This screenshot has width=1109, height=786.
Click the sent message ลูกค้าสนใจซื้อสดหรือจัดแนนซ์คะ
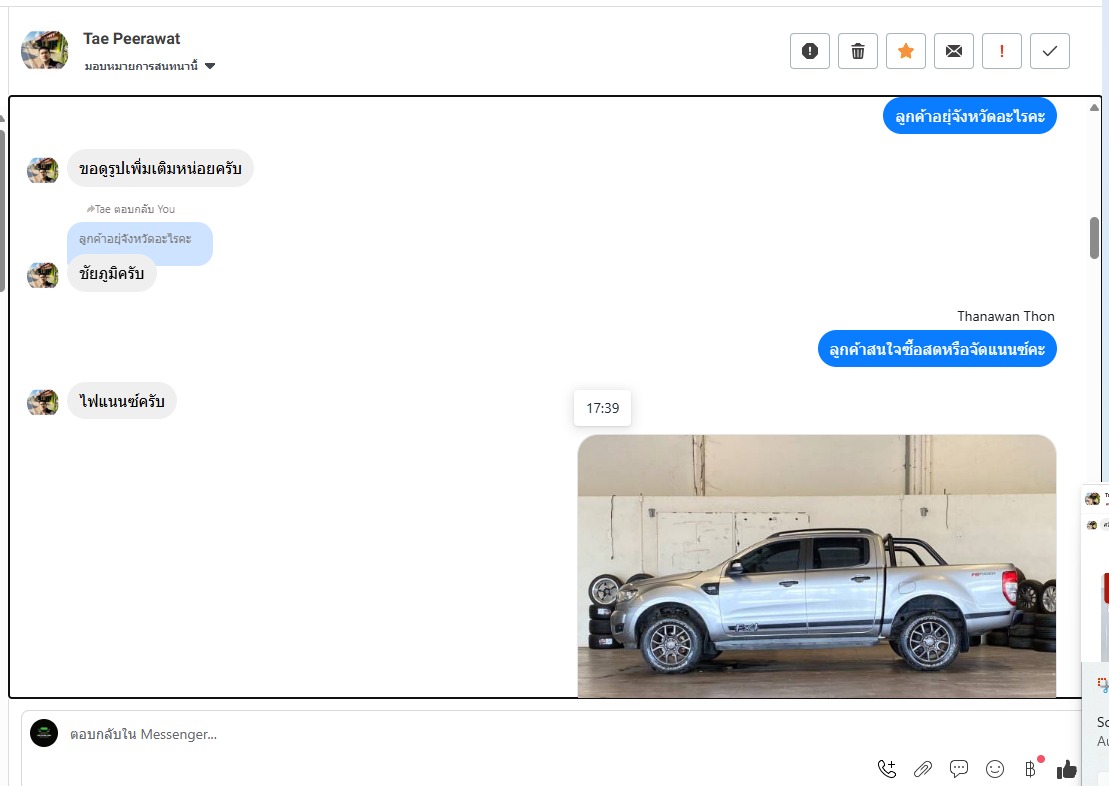tap(937, 349)
